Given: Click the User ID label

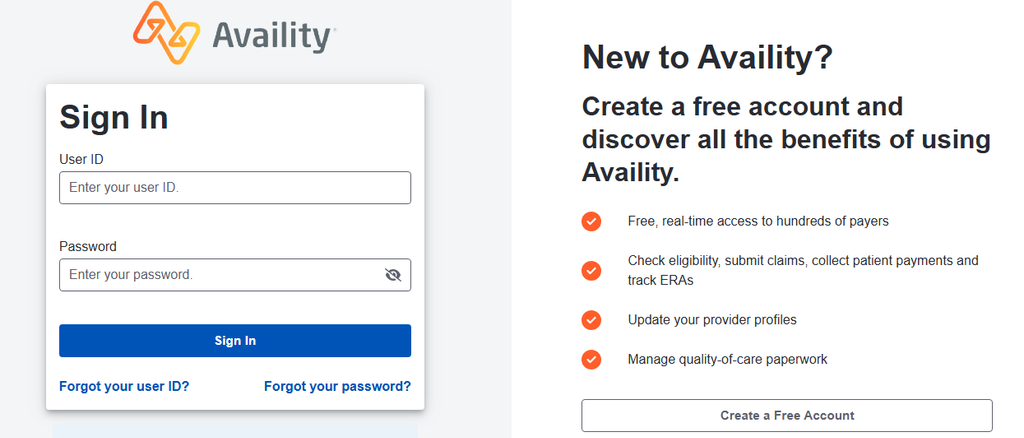Looking at the screenshot, I should click(x=82, y=159).
